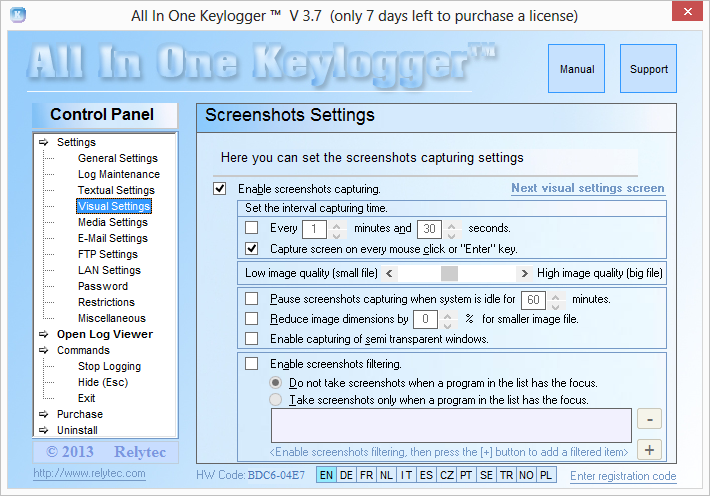This screenshot has height=496, width=710.
Task: Click the Settings arrow icon in Control Panel
Action: coord(44,142)
